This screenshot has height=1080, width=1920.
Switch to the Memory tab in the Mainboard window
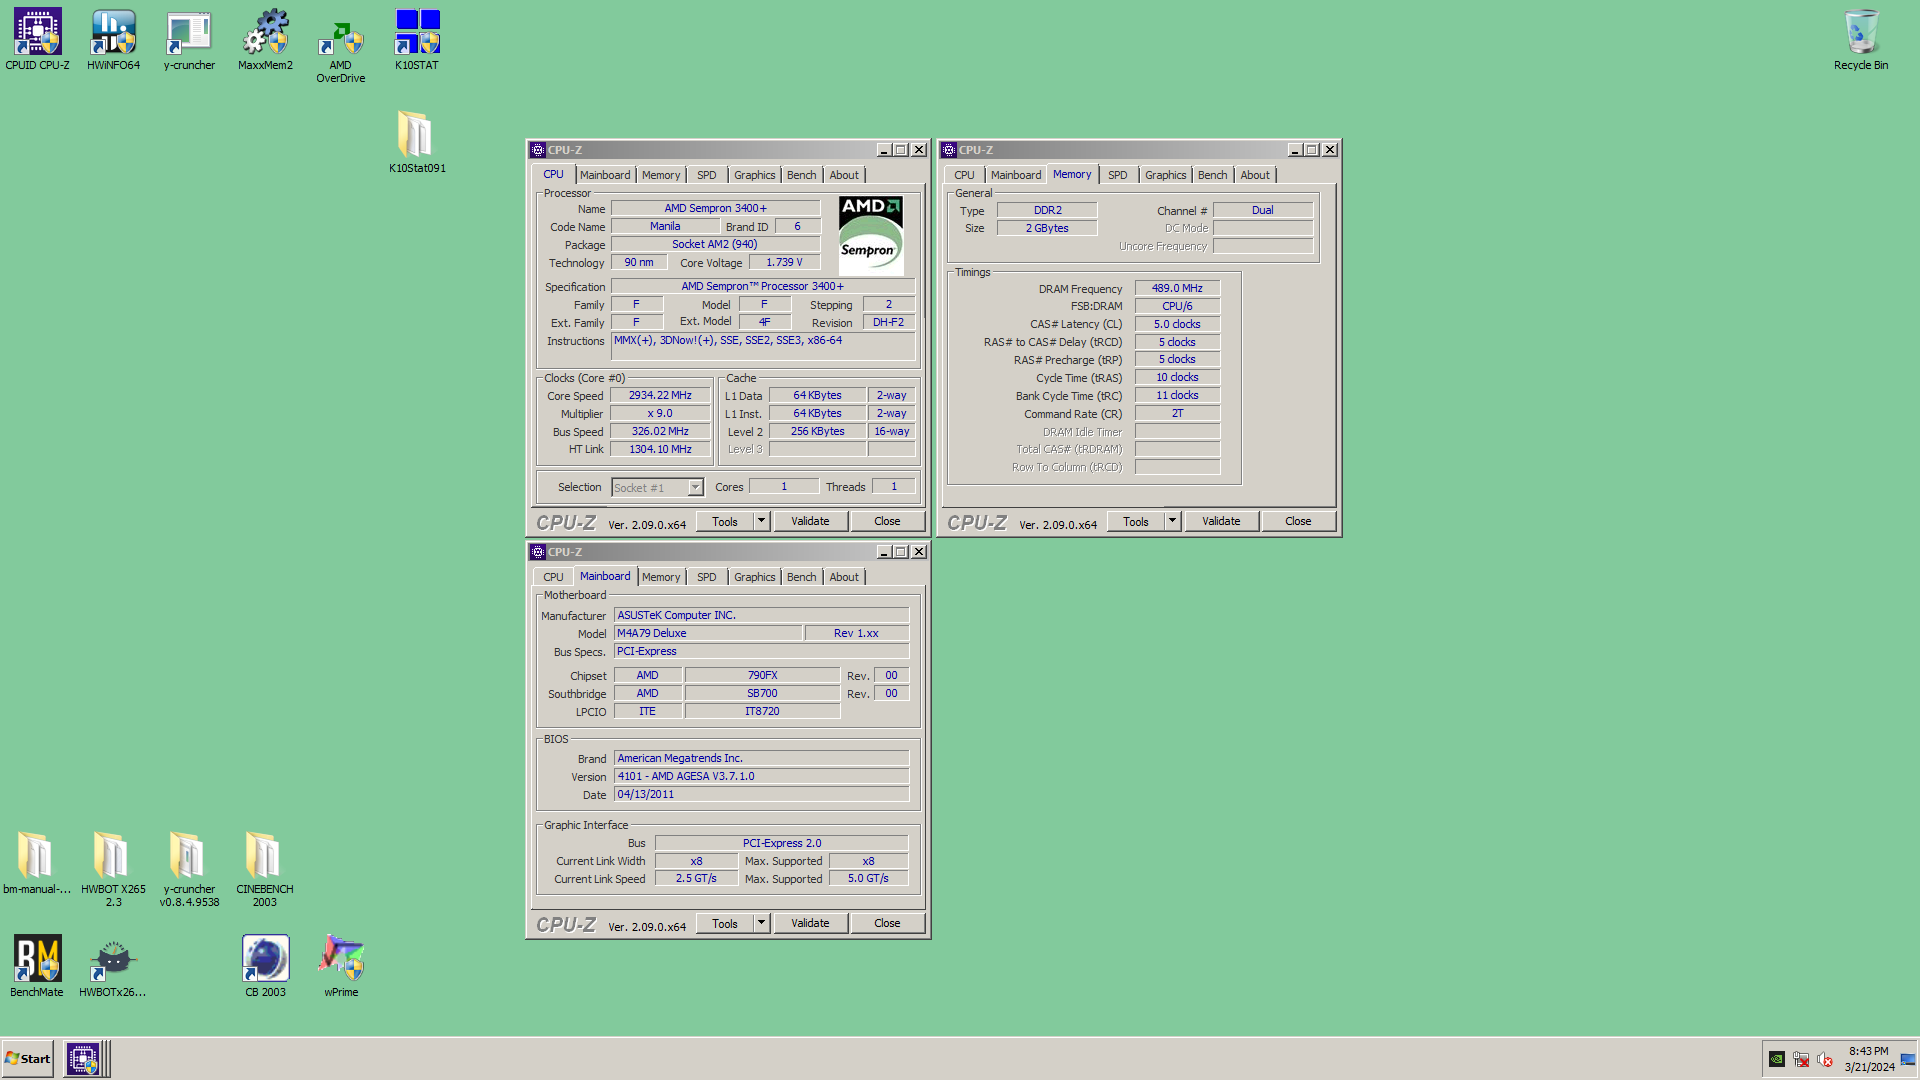(661, 577)
